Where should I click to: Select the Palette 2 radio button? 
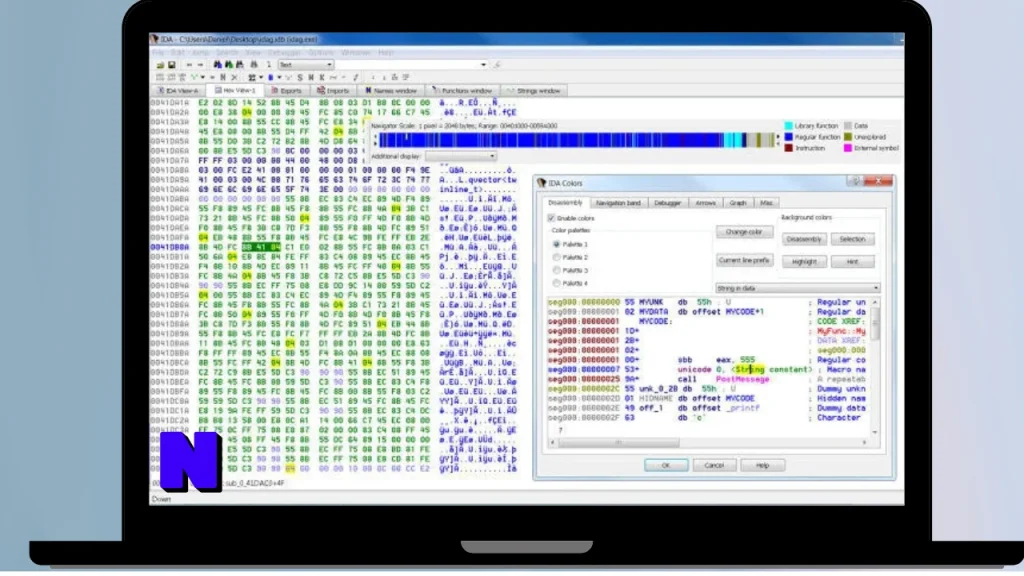pos(556,257)
